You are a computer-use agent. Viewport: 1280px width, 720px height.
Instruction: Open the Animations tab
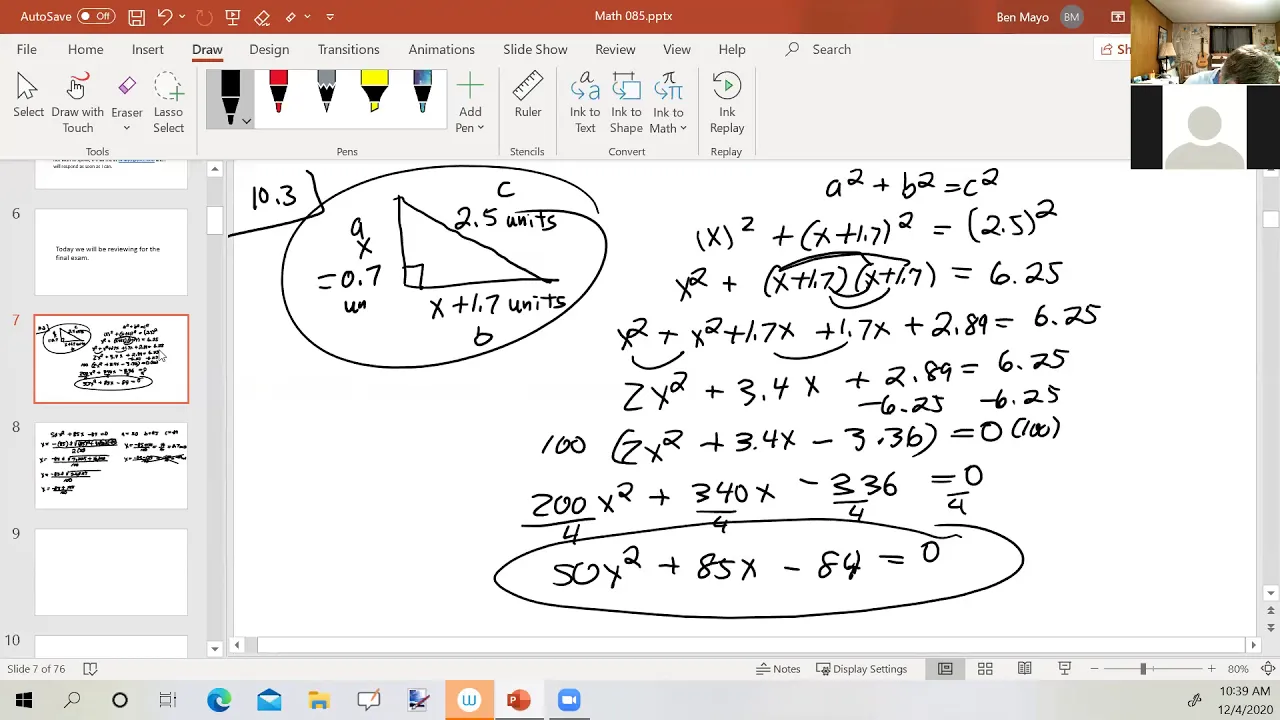[x=441, y=49]
